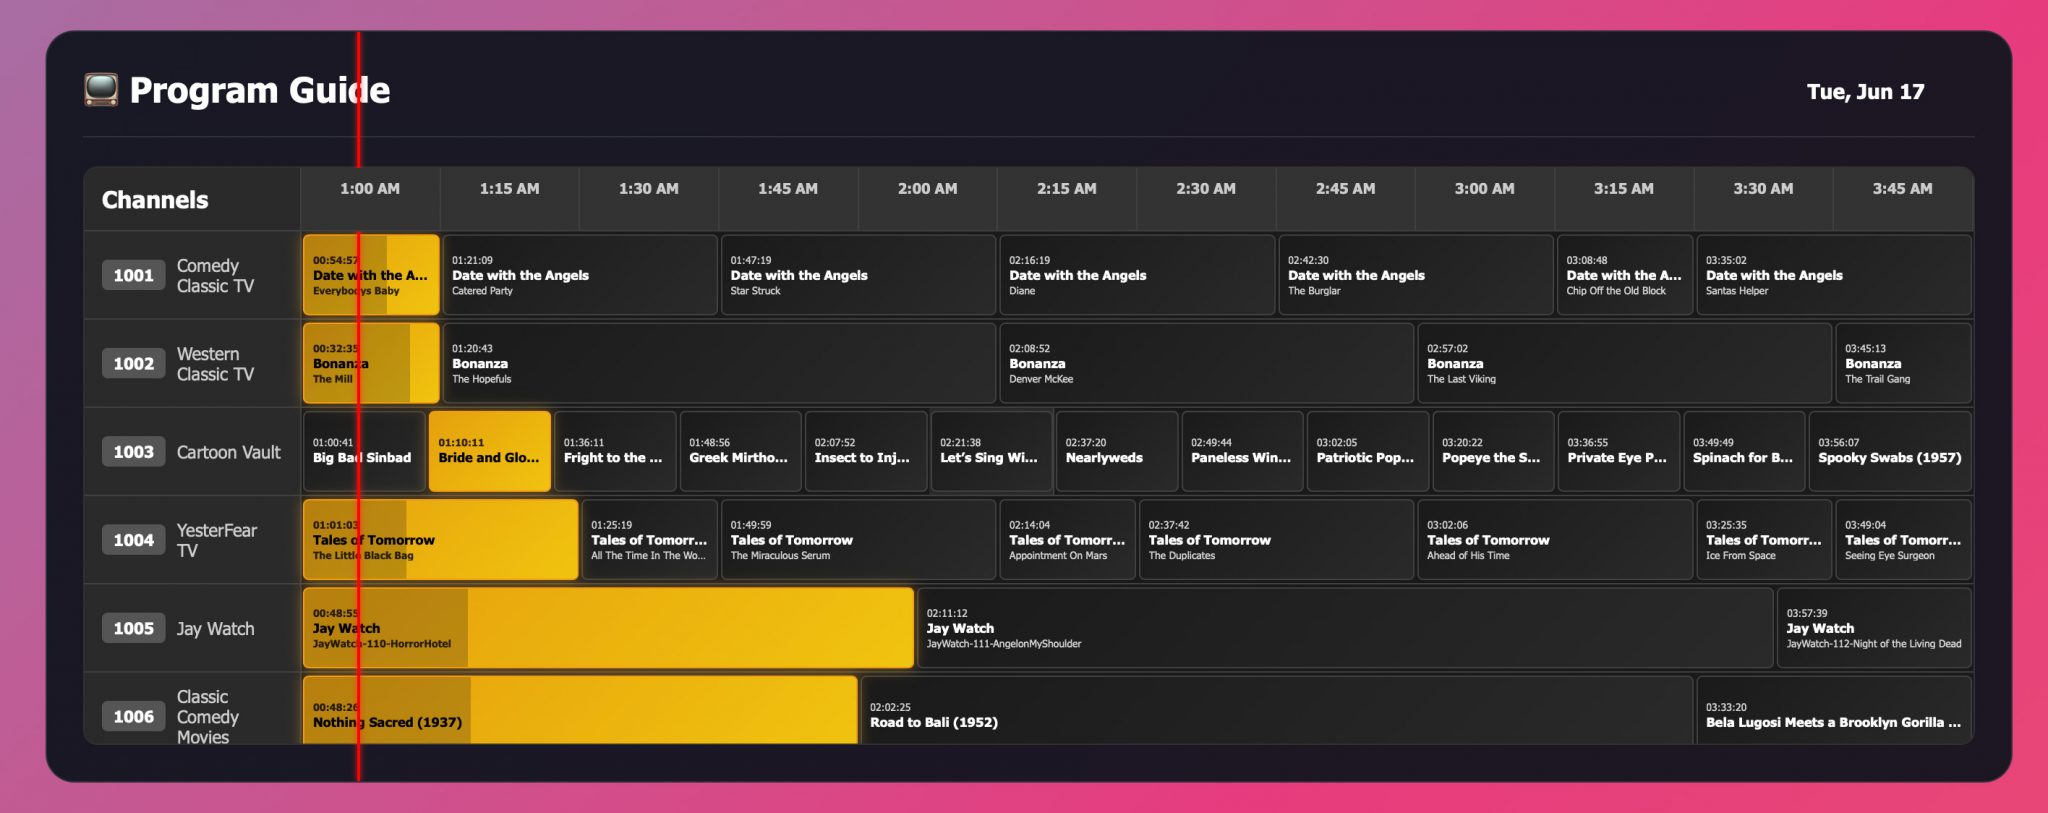Open Tales of Tomorrow Appointment On Mars
The height and width of the screenshot is (813, 2048).
[1068, 540]
